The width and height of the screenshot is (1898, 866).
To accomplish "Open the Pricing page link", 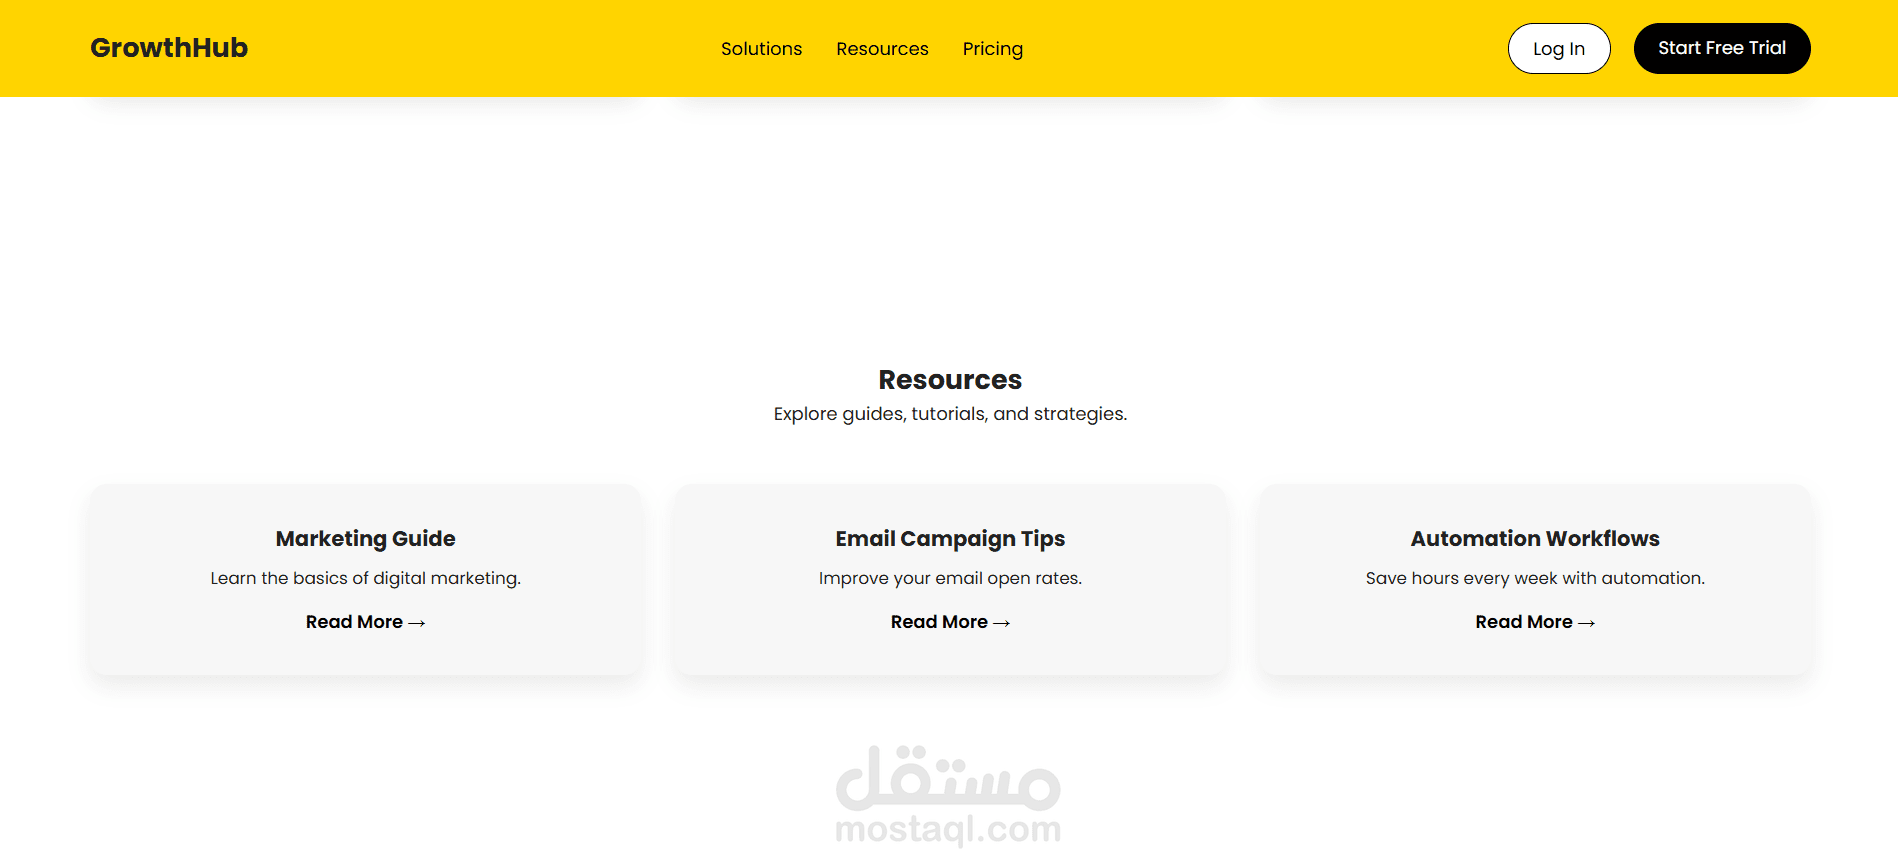I will [x=993, y=49].
